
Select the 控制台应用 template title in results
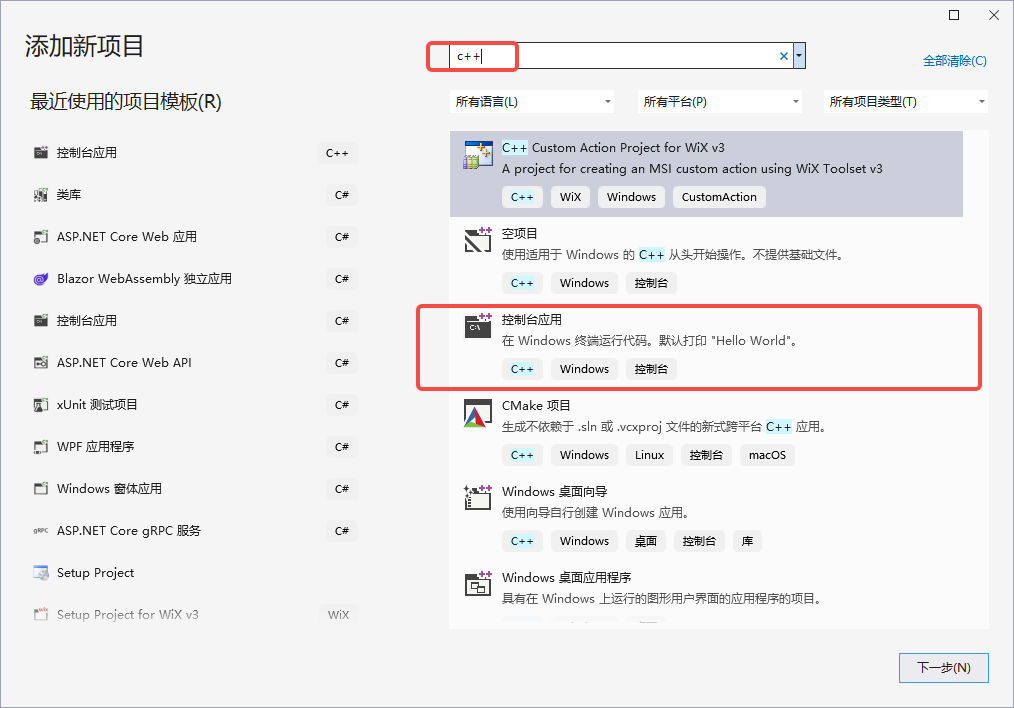click(x=532, y=319)
